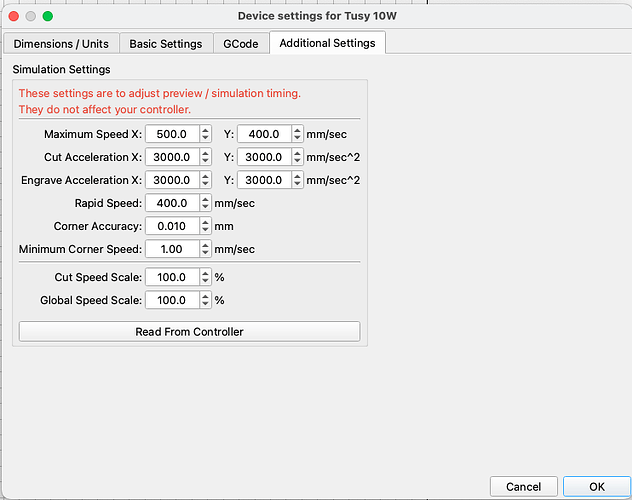Raise Rapid Speed with stepper up arrow
This screenshot has width=632, height=500.
pos(205,199)
